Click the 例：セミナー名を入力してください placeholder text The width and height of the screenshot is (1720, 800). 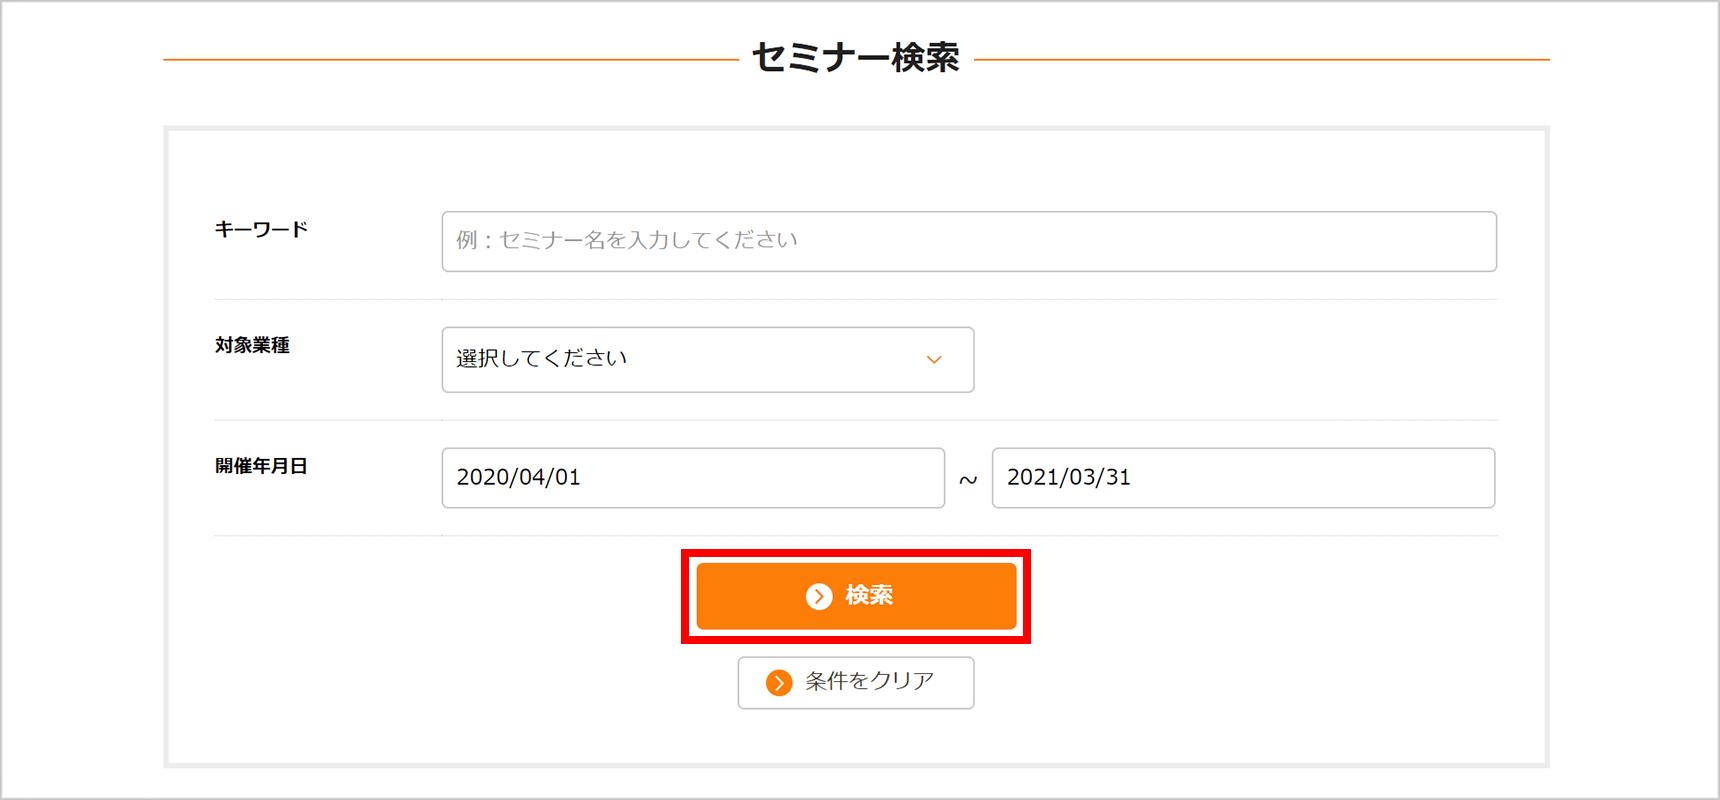[x=627, y=240]
